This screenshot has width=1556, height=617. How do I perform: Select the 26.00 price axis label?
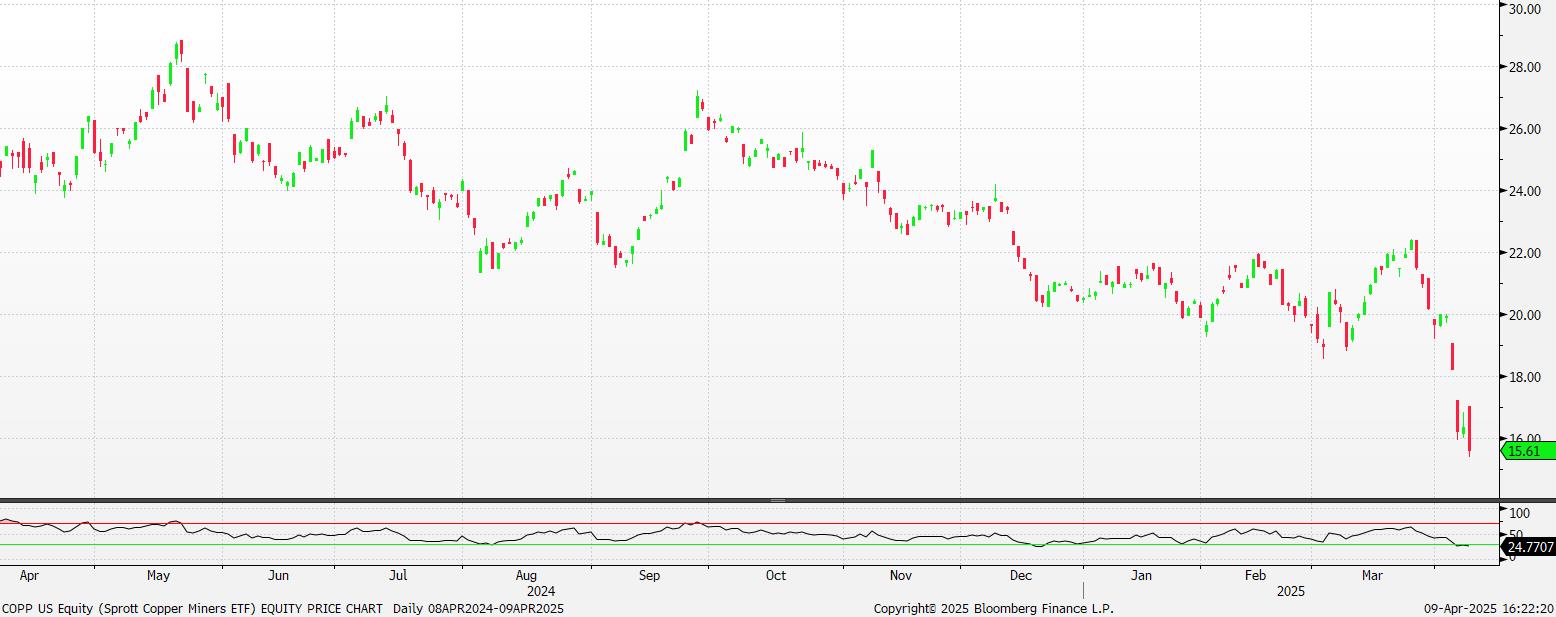point(1523,130)
